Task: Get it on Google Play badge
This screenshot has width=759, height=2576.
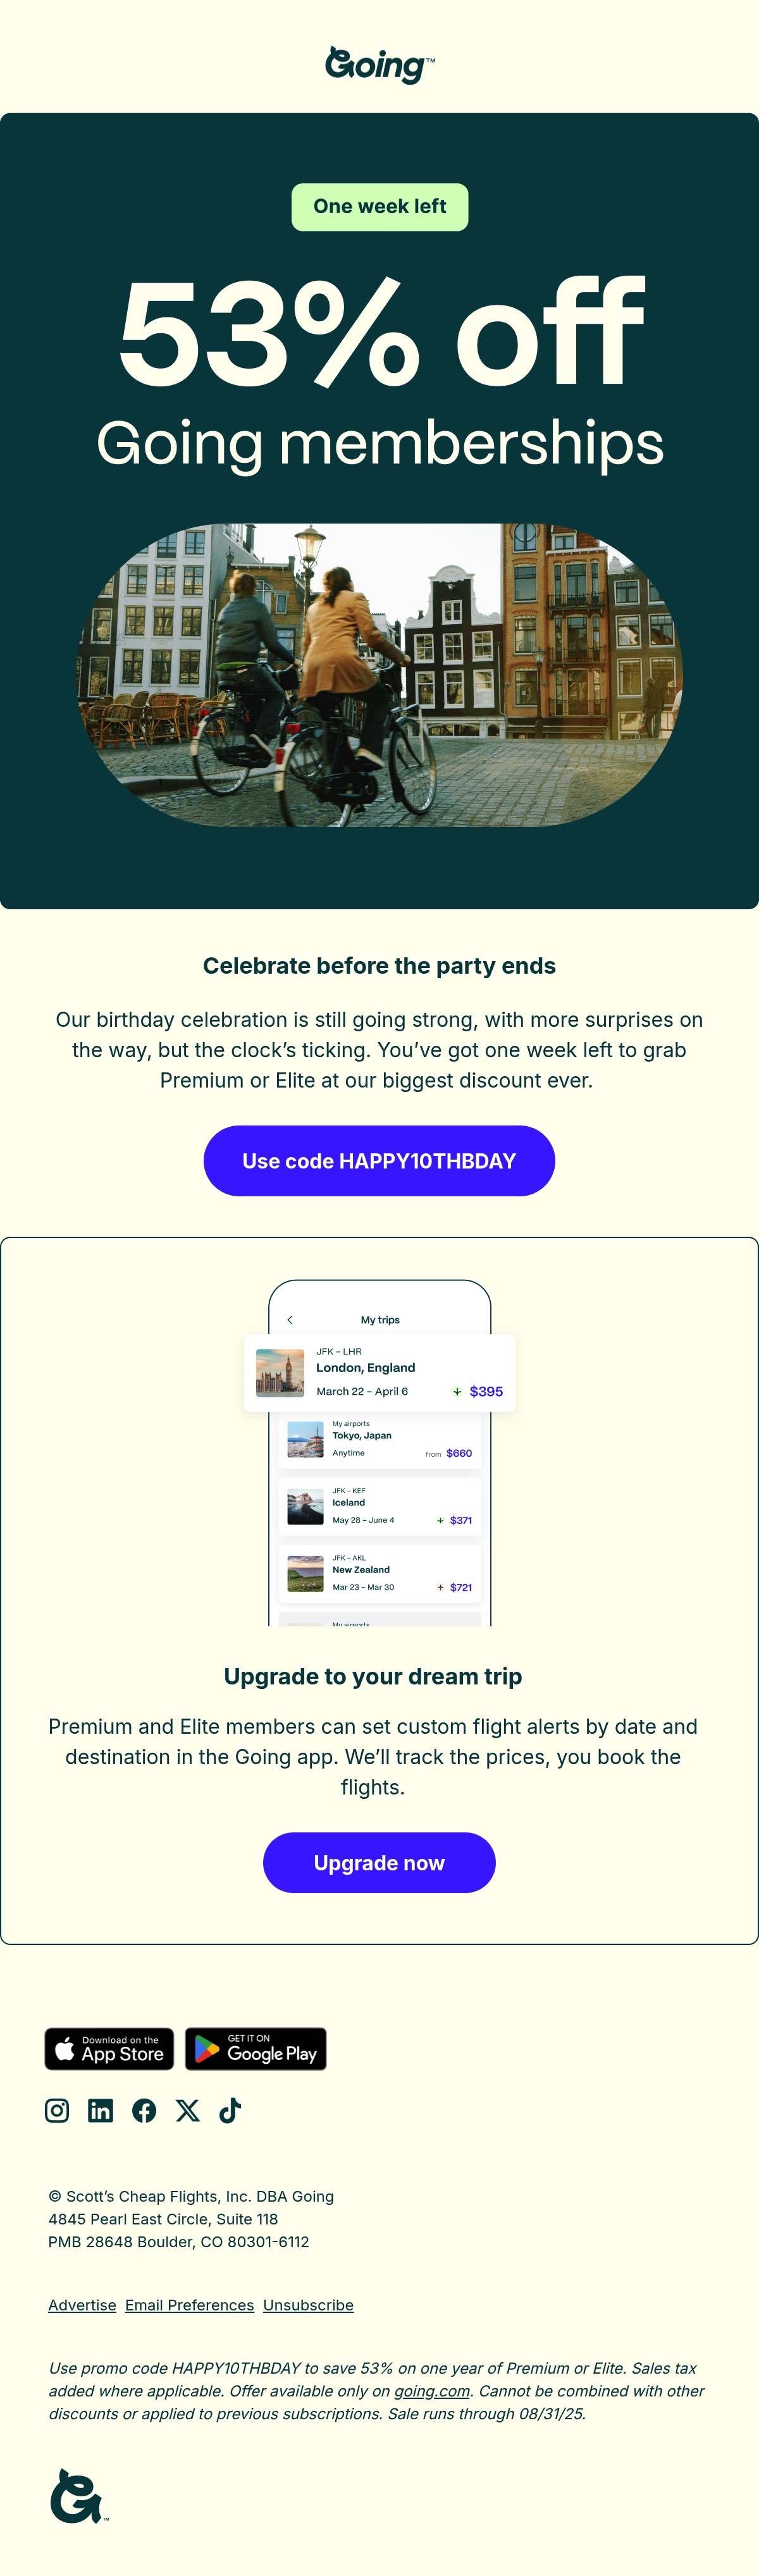Action: 256,2049
